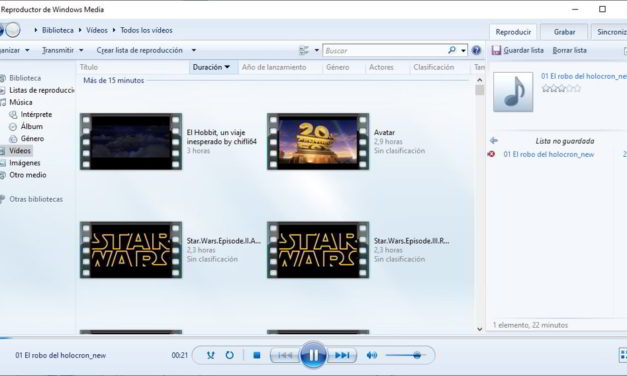Select Intérprete under Música
Image resolution: width=627 pixels, height=376 pixels.
tap(36, 114)
